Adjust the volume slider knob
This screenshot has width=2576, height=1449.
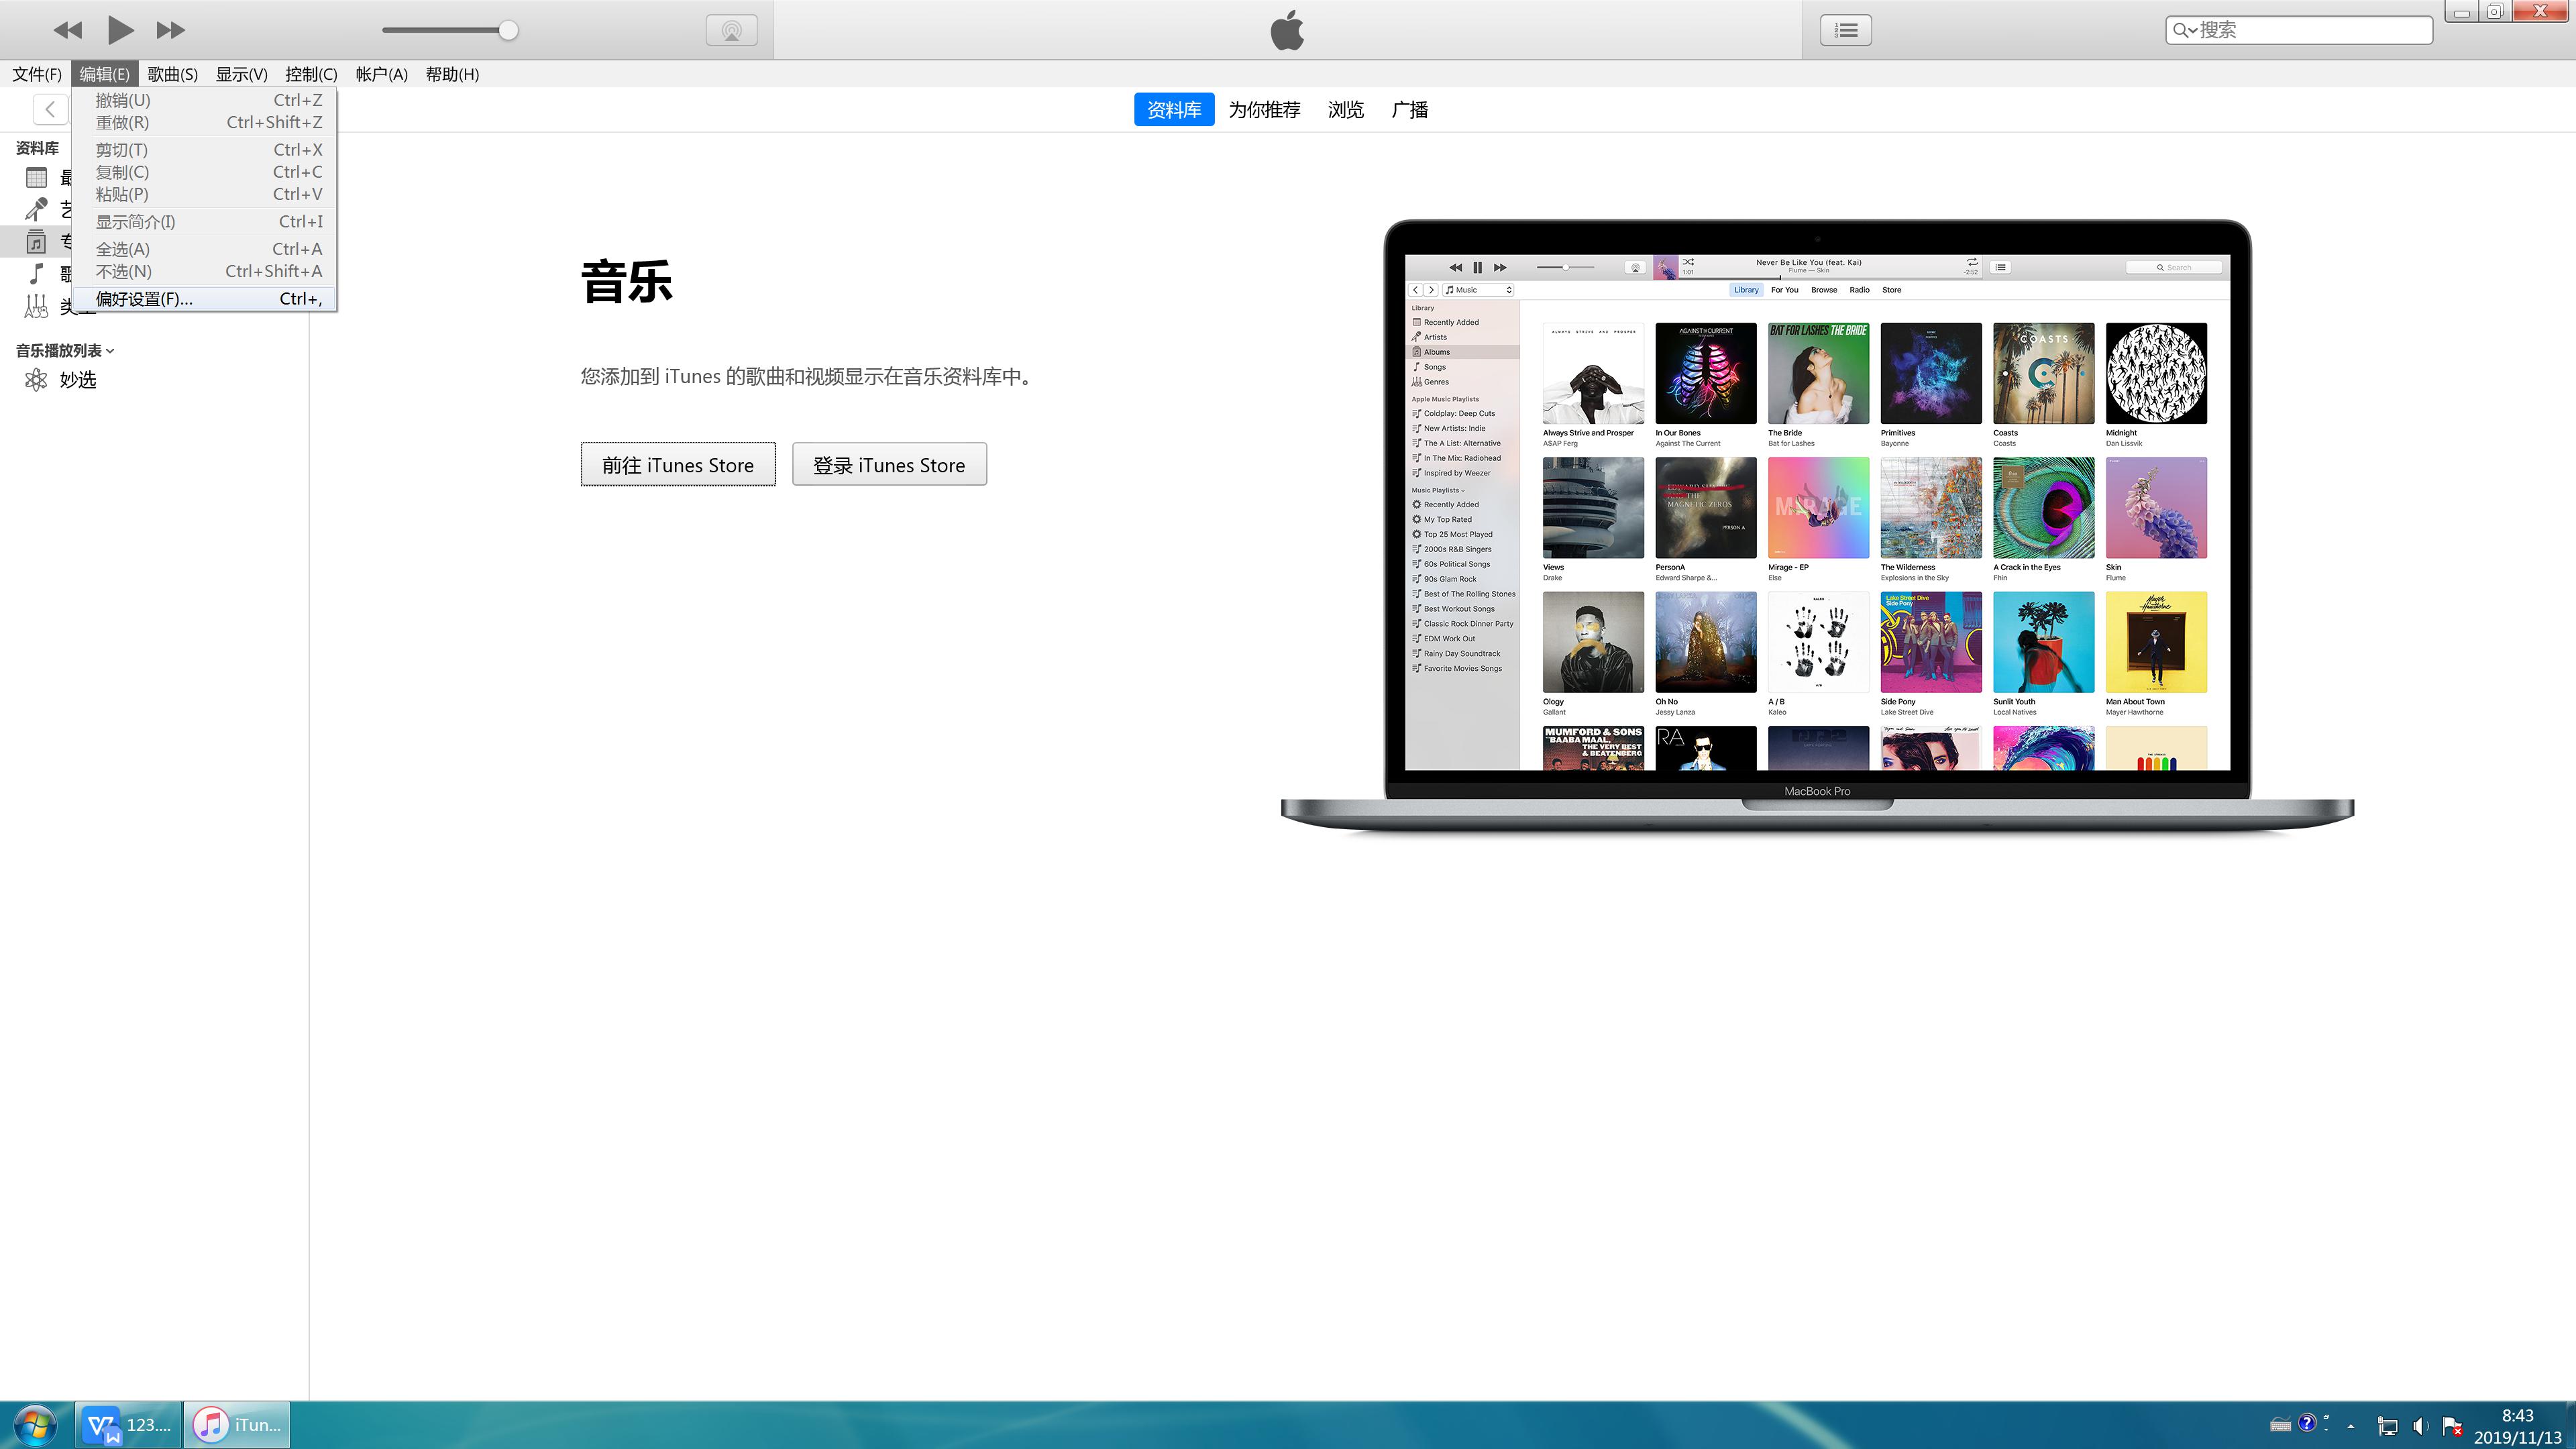(508, 30)
